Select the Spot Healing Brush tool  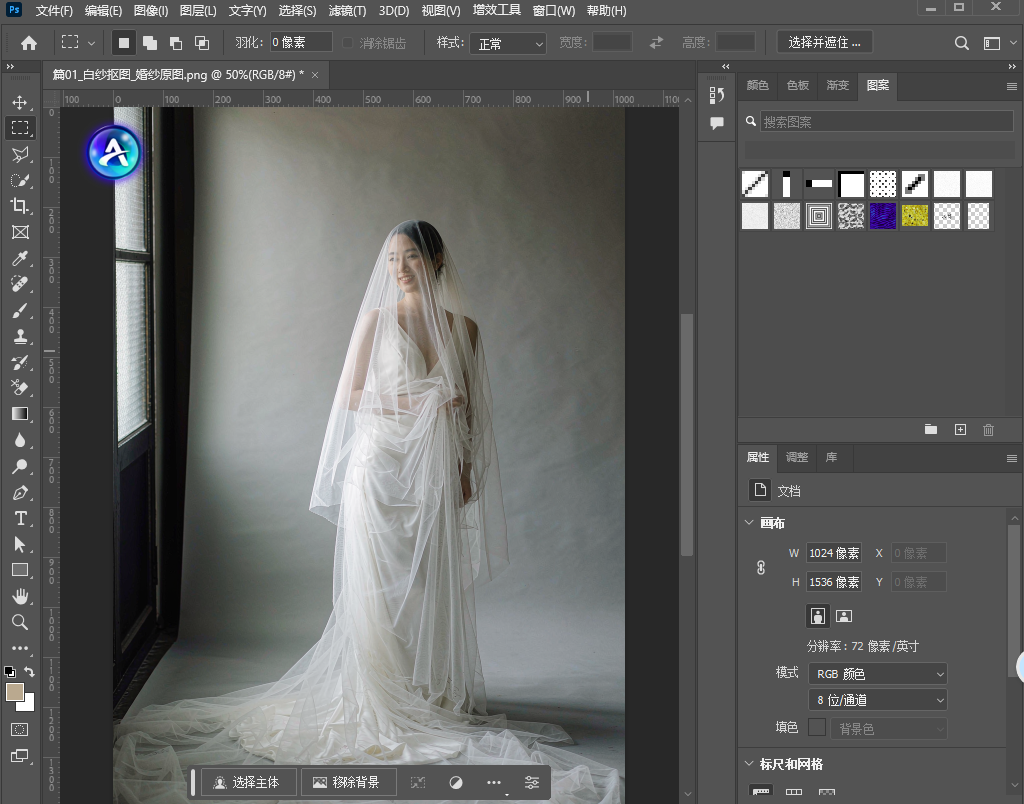[x=20, y=284]
